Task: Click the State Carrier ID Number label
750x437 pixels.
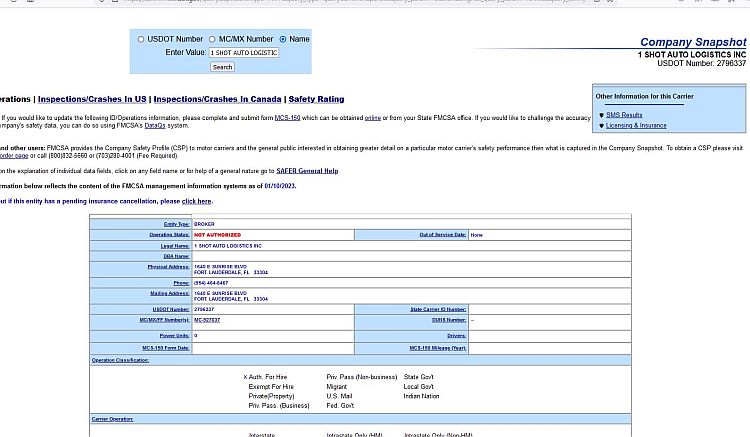Action: coord(438,309)
